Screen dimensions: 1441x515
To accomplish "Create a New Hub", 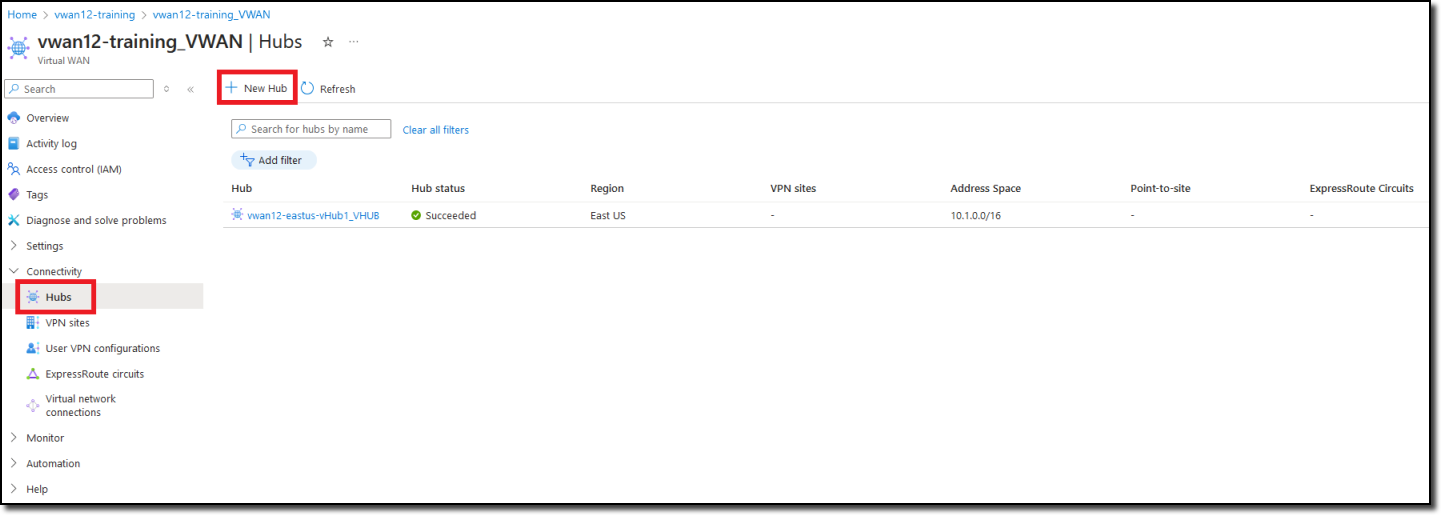I will pyautogui.click(x=257, y=88).
